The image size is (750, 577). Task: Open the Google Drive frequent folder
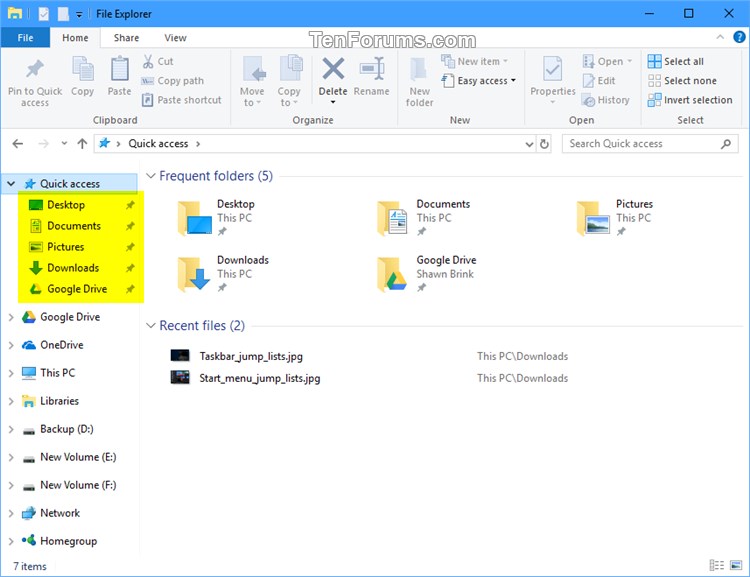click(427, 274)
